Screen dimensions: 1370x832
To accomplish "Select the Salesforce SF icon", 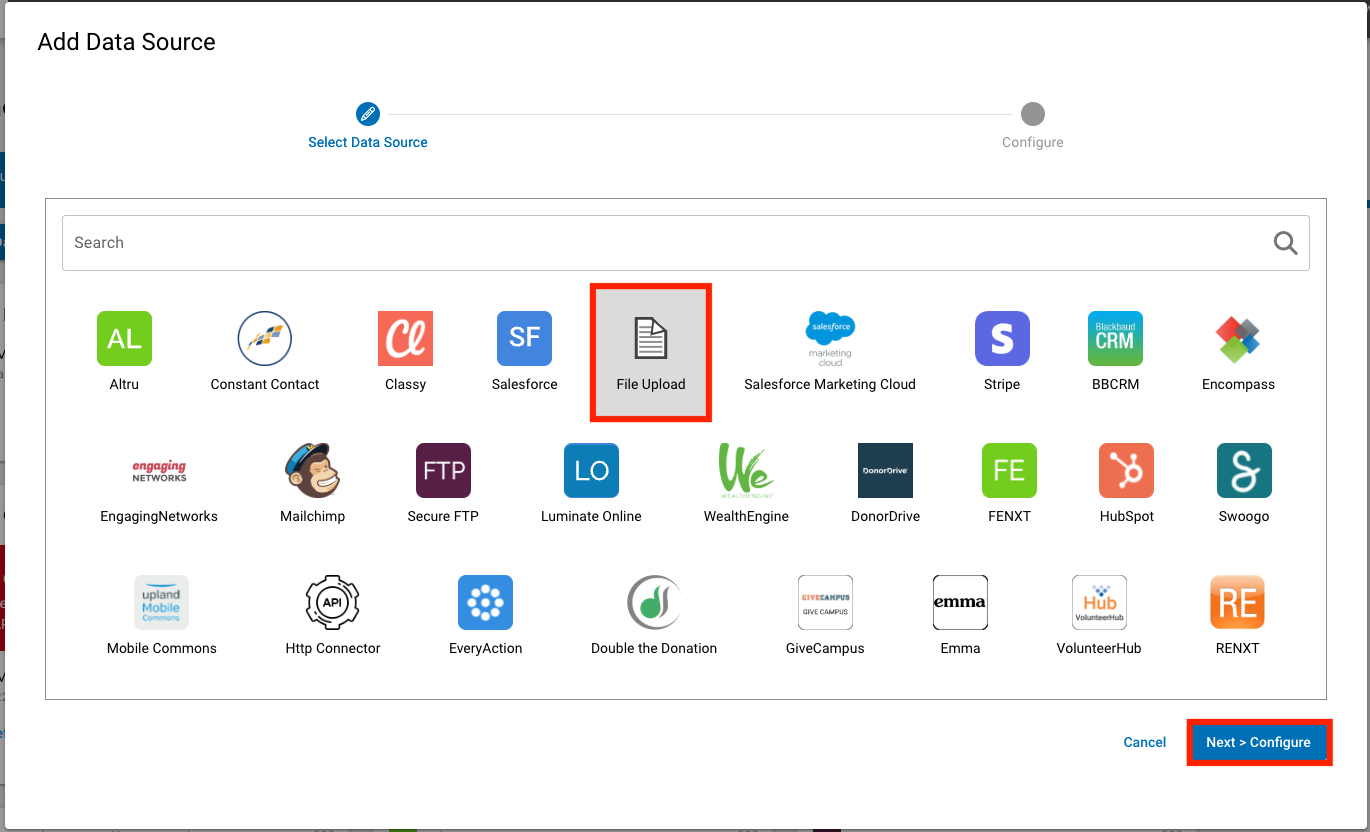I will [x=524, y=338].
